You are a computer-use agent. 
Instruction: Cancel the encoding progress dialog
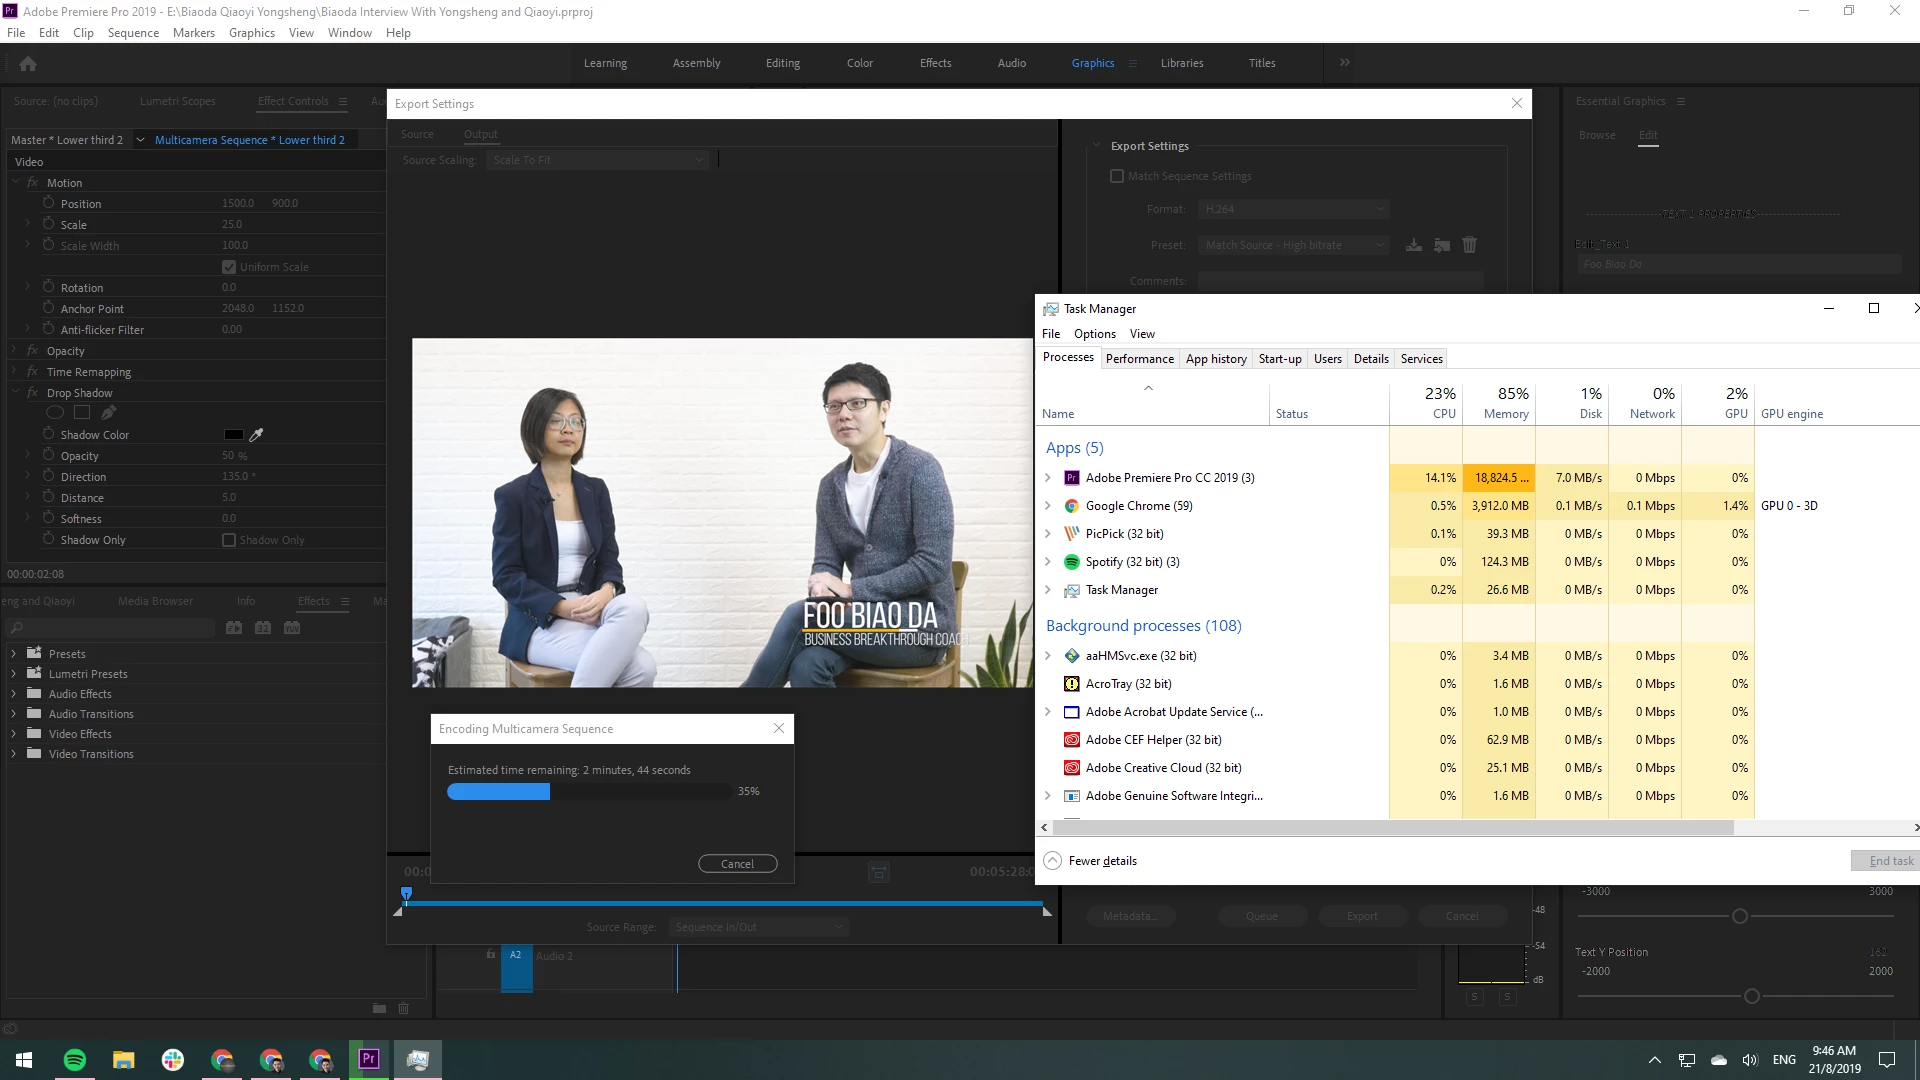click(737, 864)
